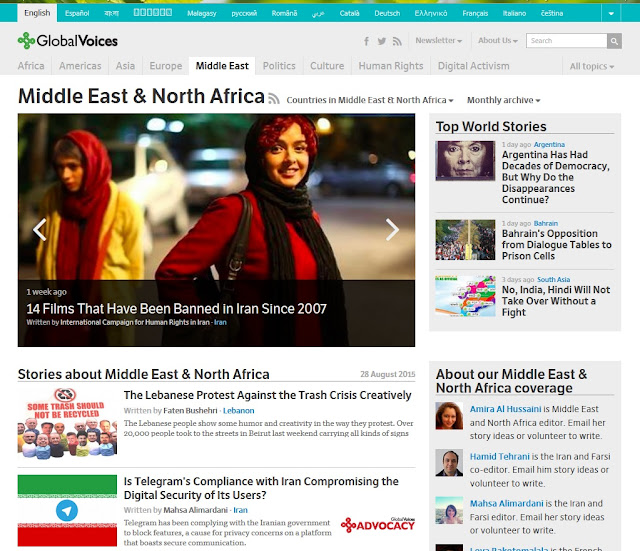The height and width of the screenshot is (551, 640).
Task: Click the India language map thumbnail
Action: pos(465,296)
